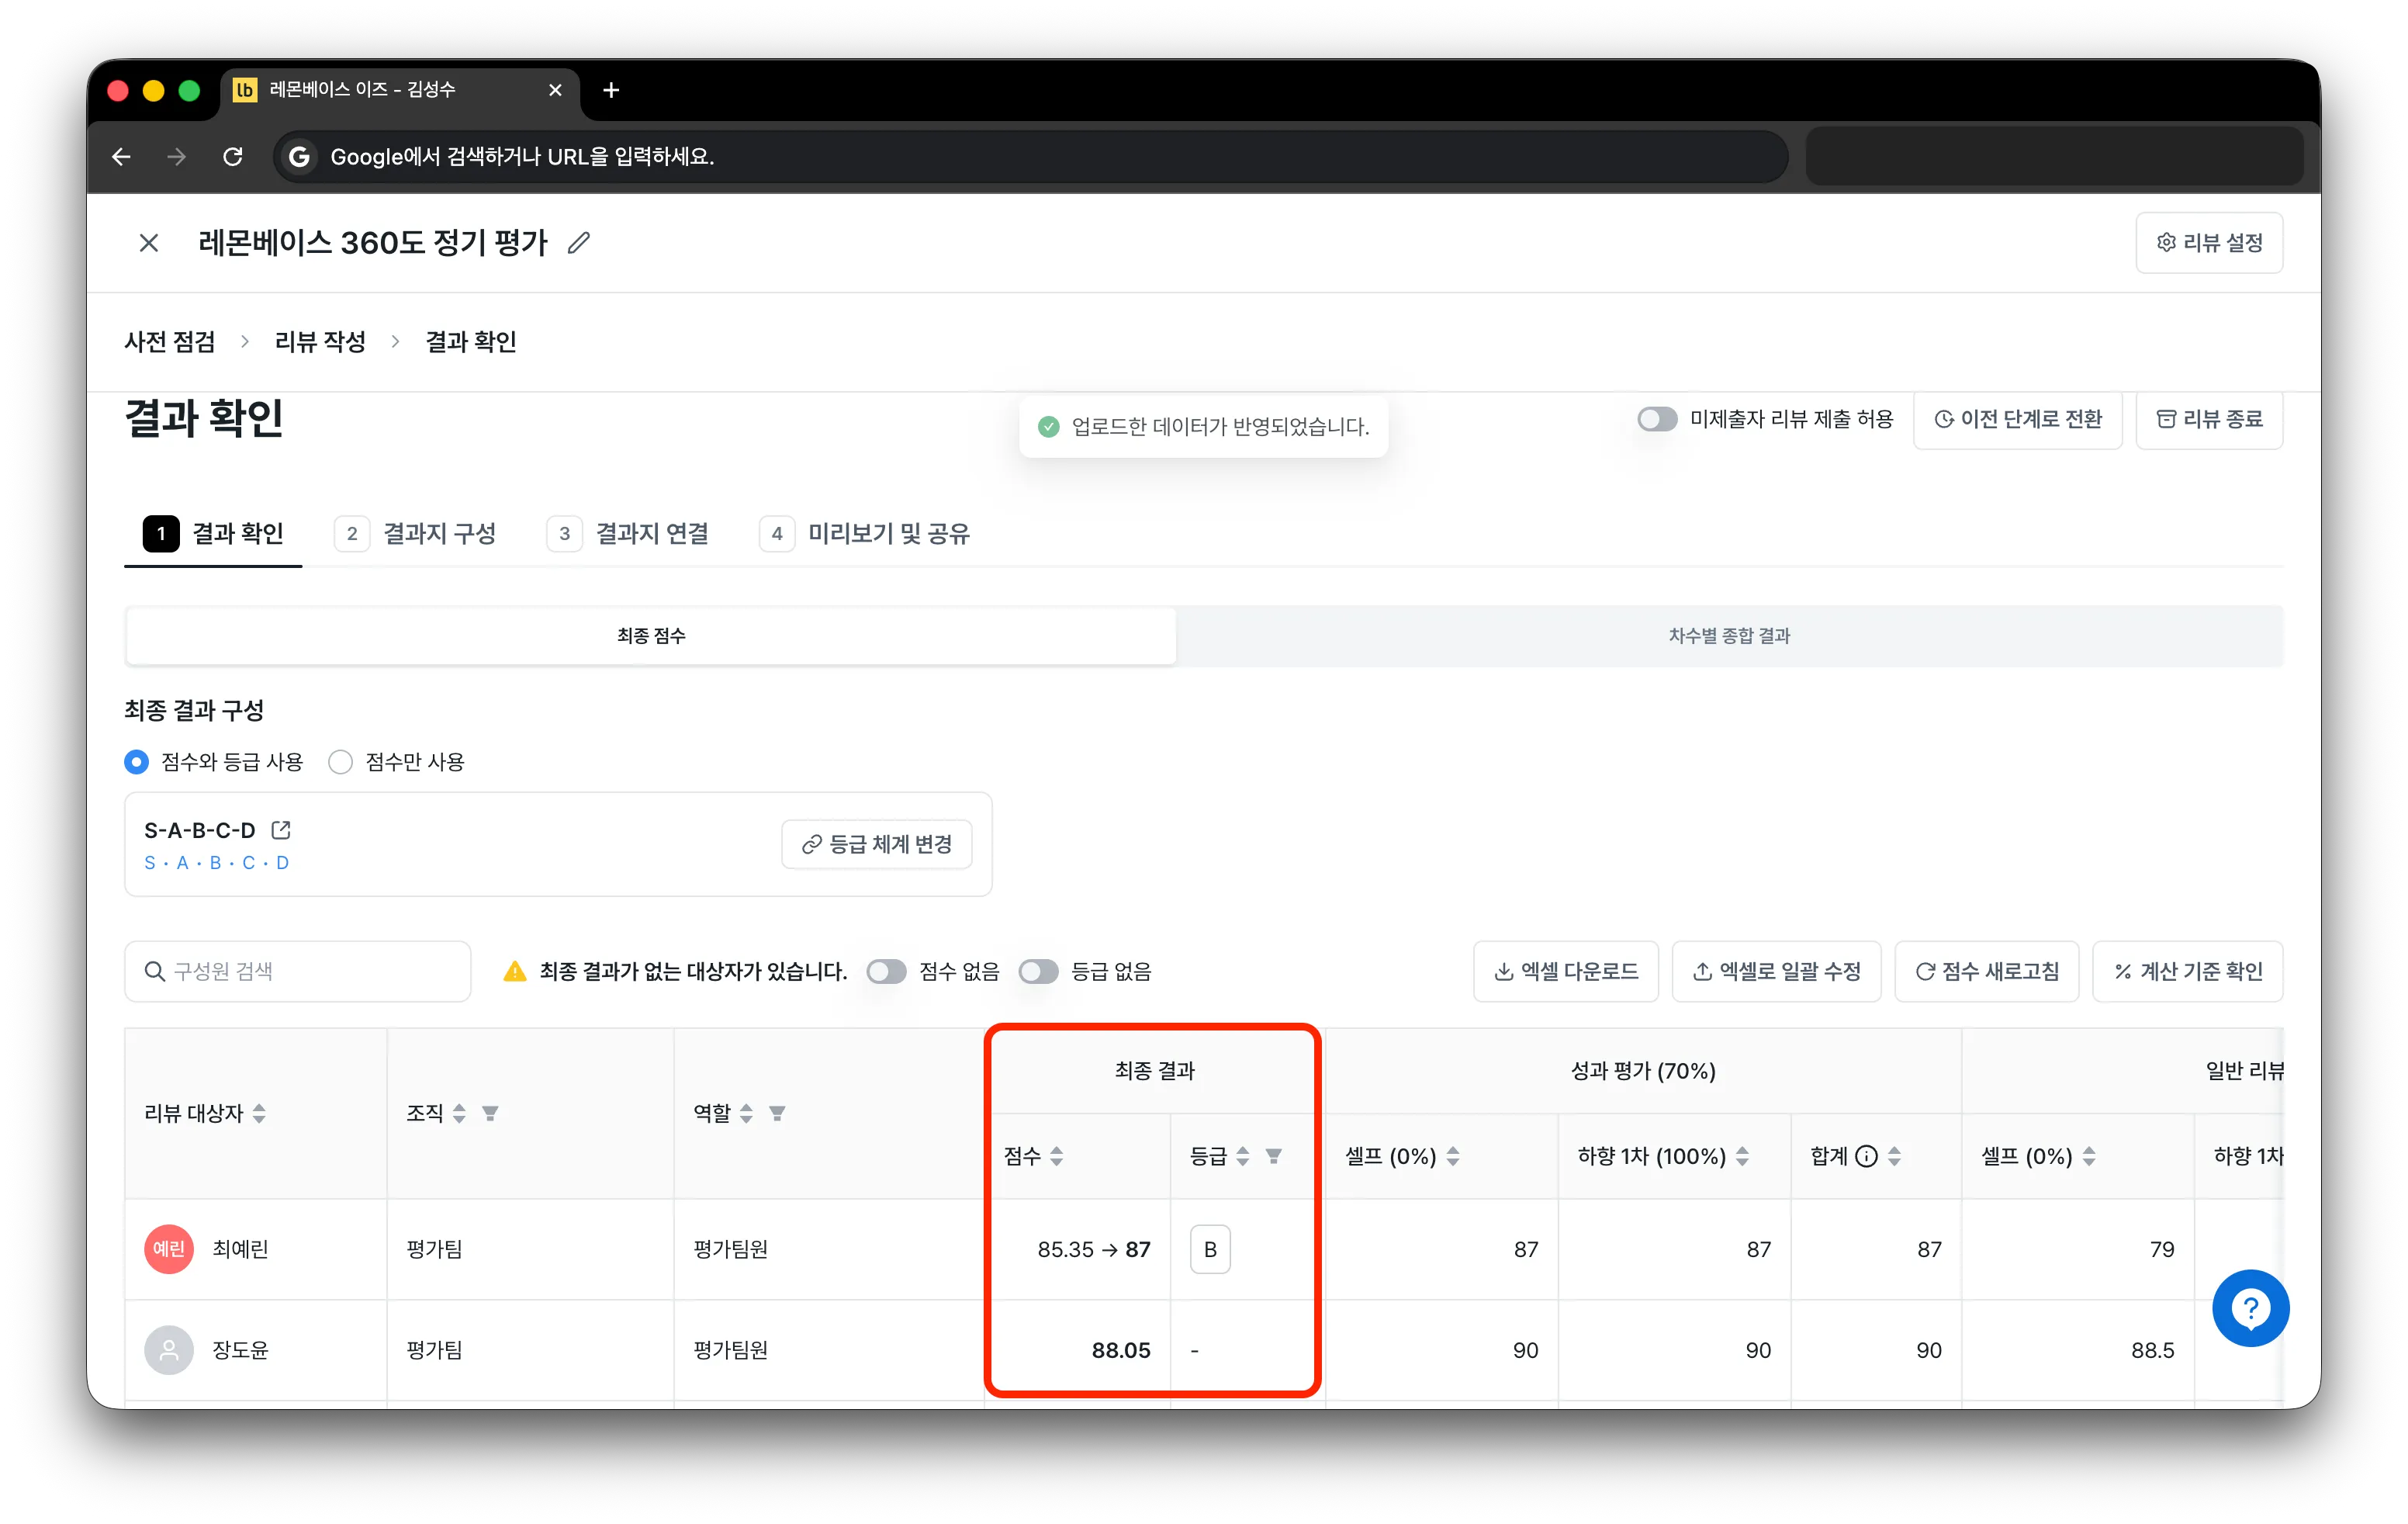
Task: Sort the 성과 평가 셀프 (0%) column
Action: [1453, 1156]
